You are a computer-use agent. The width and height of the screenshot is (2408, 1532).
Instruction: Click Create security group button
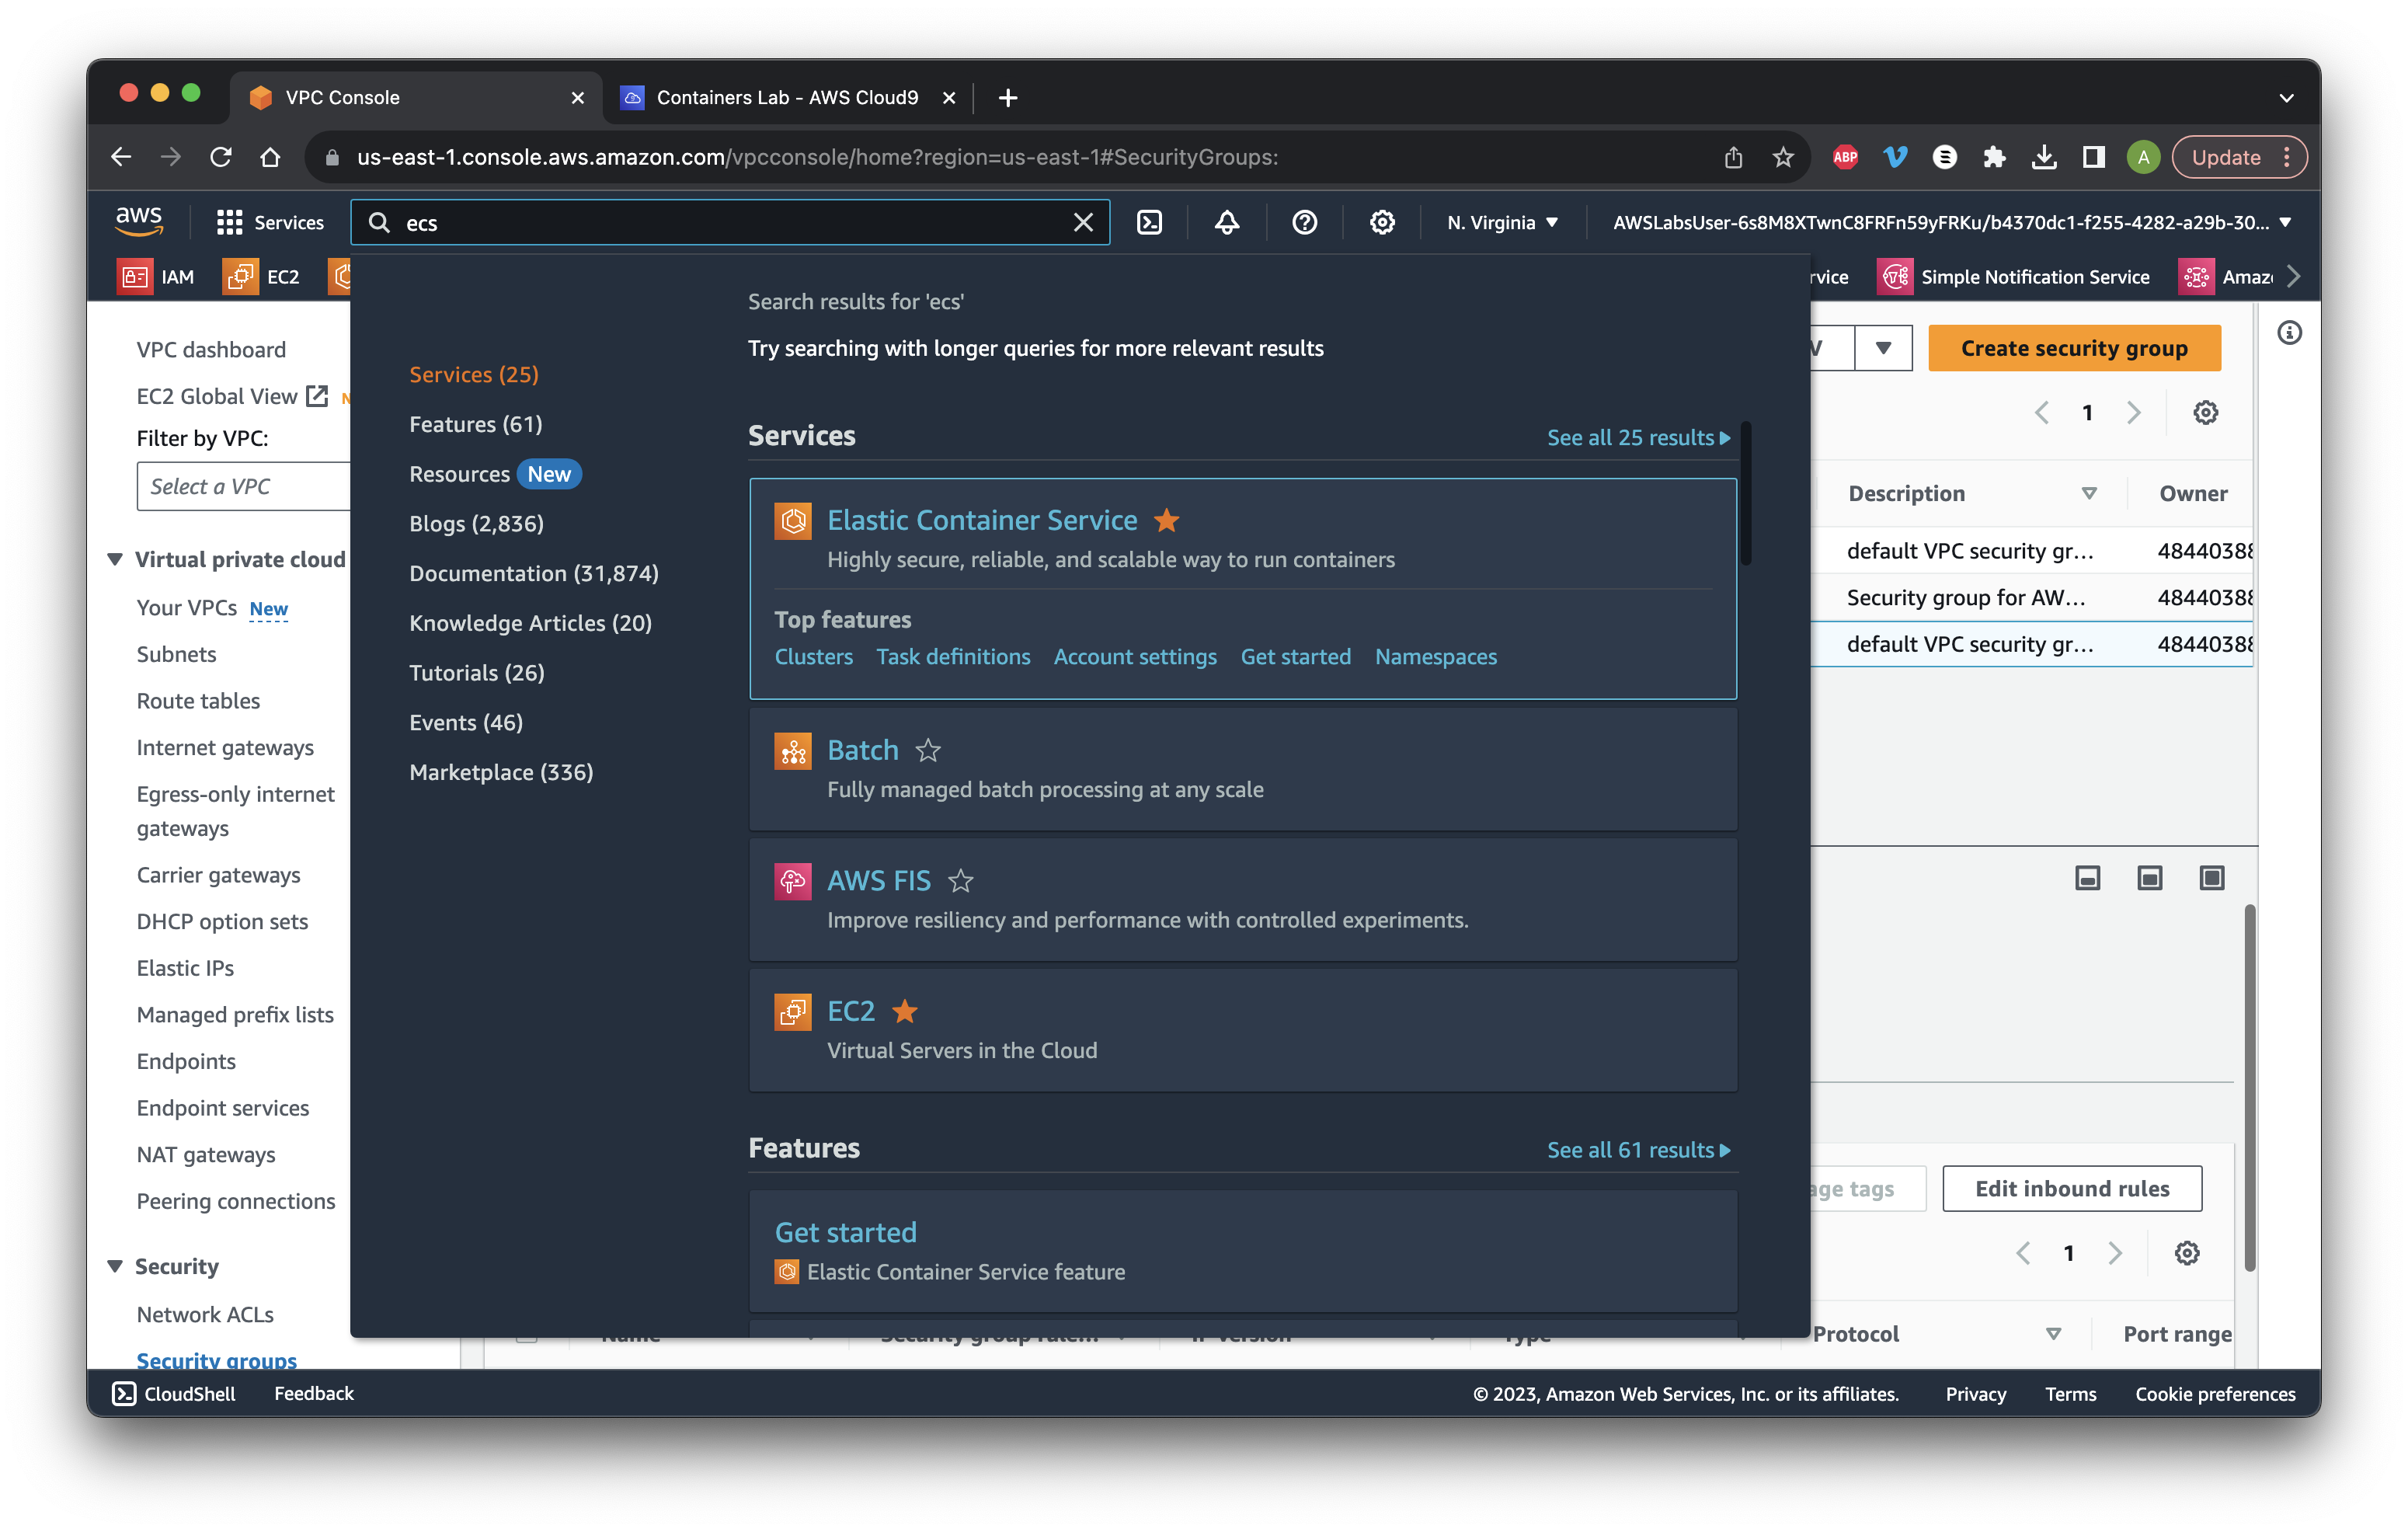(x=2074, y=348)
